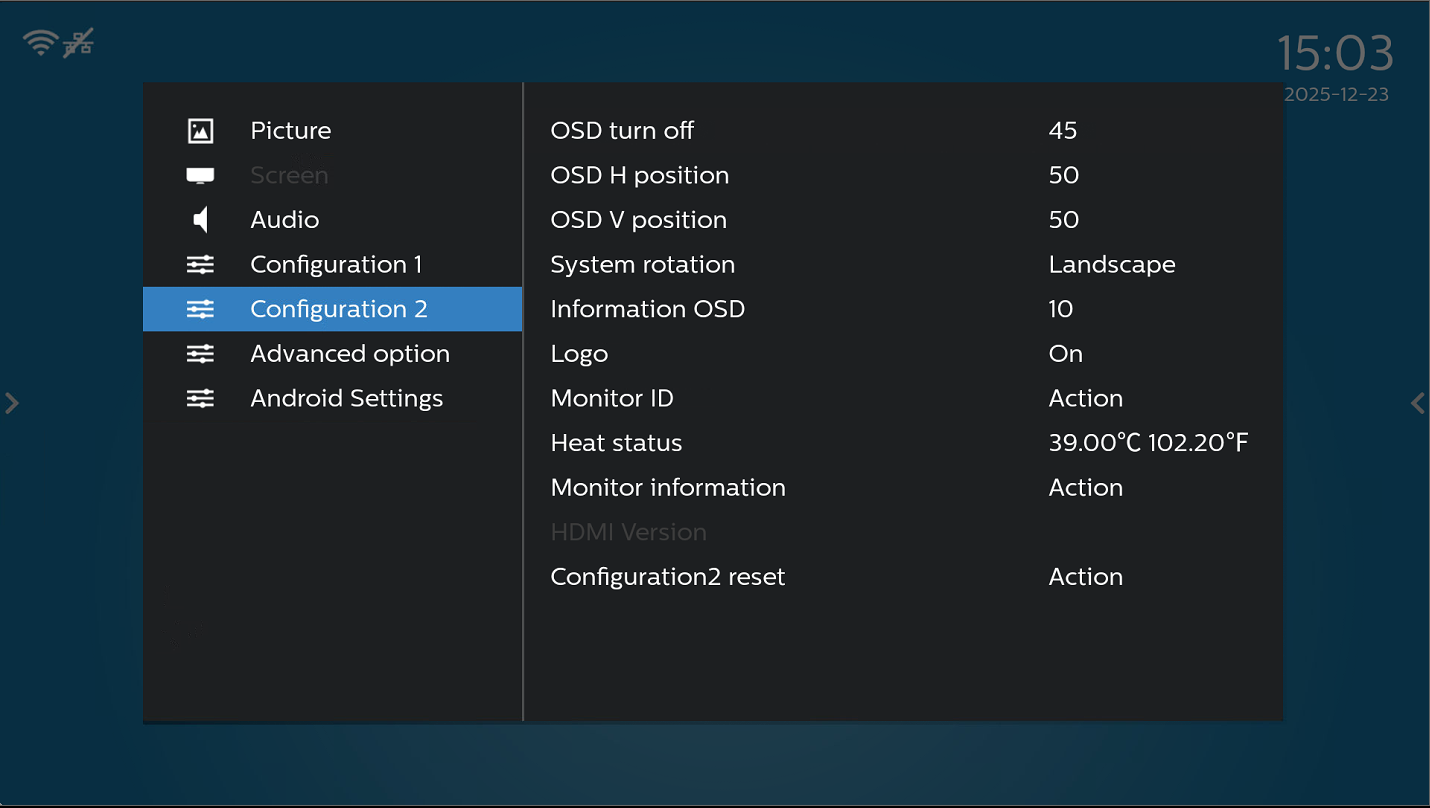
Task: Click the Wi-Fi status icon
Action: click(41, 42)
